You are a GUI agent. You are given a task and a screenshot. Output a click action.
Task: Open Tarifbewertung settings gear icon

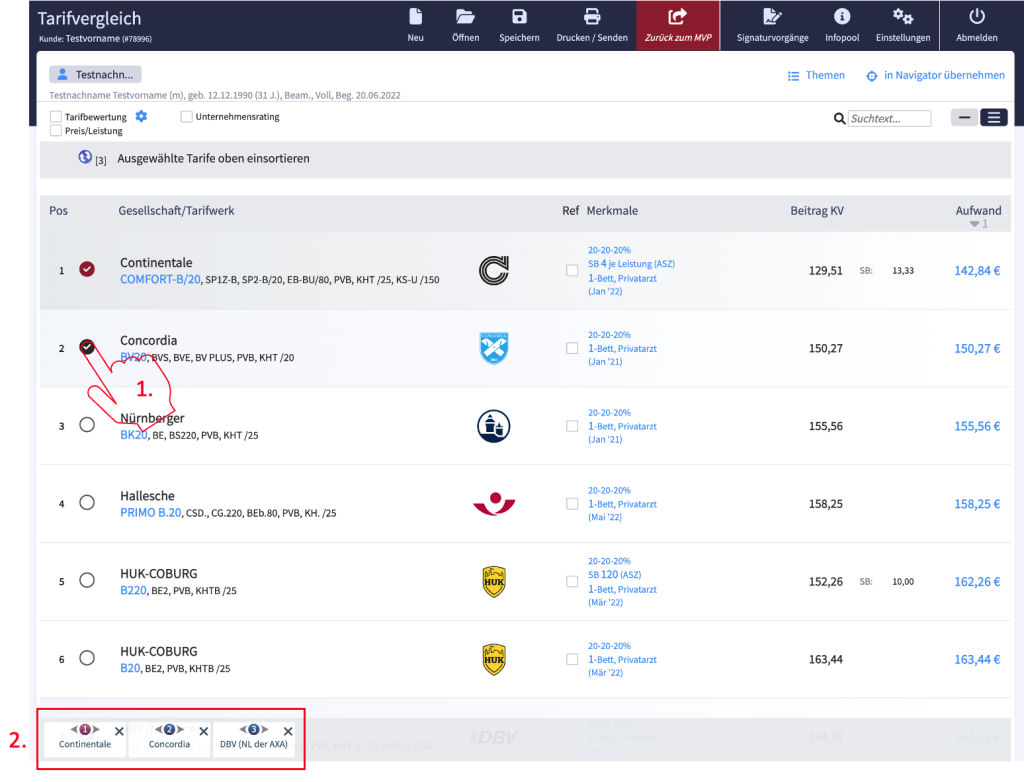pos(141,116)
